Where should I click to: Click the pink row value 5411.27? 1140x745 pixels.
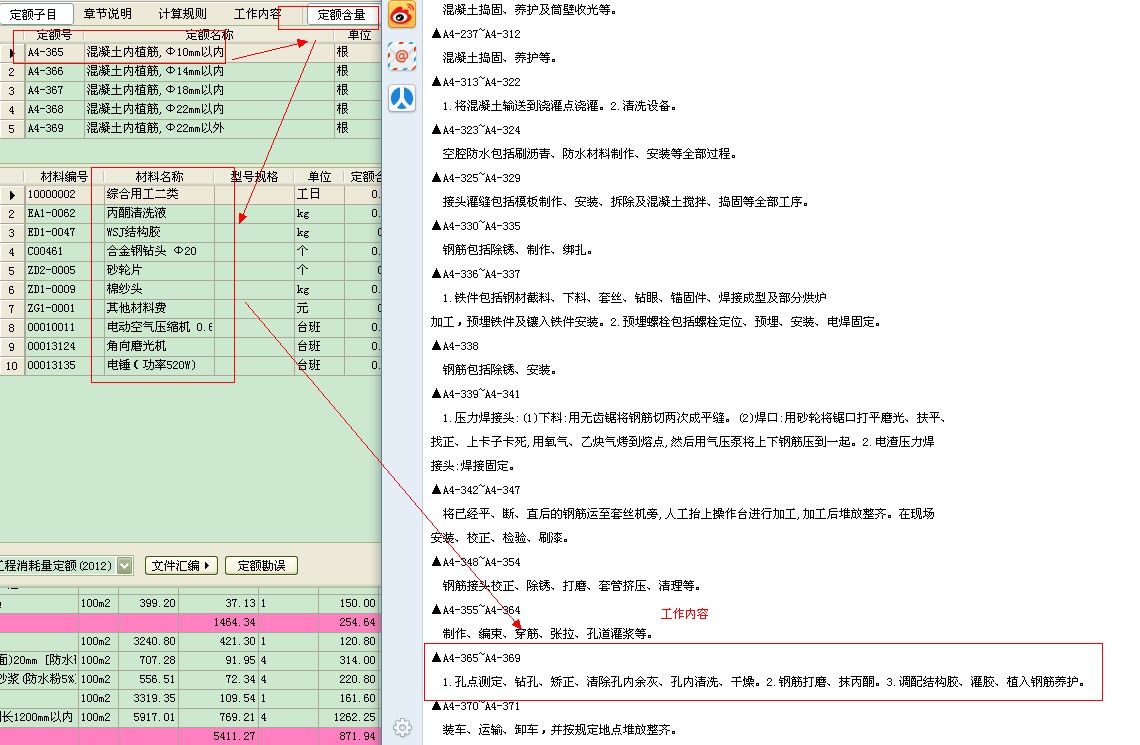click(234, 736)
